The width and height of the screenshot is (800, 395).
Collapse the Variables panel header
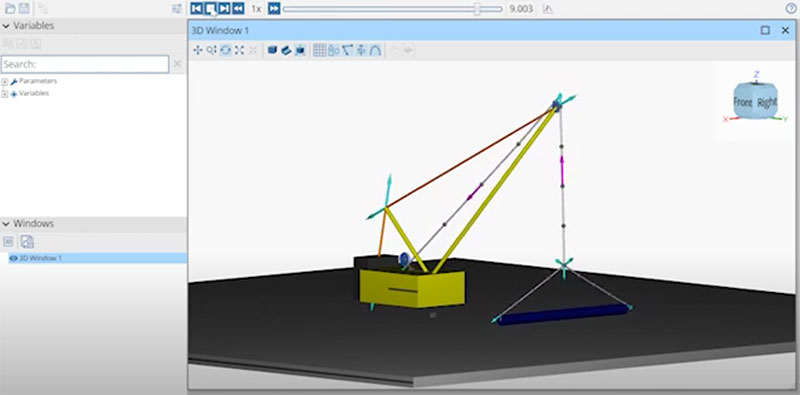pyautogui.click(x=6, y=26)
